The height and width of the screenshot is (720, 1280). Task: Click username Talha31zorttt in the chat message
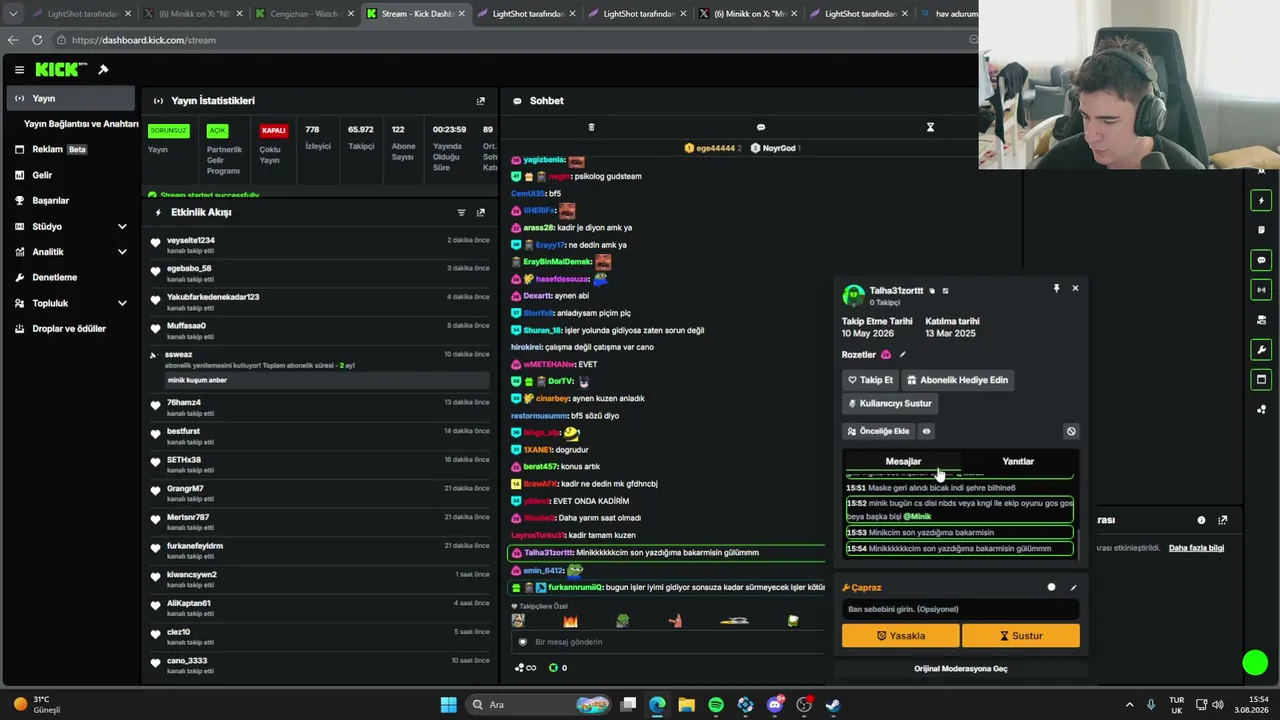coord(549,553)
